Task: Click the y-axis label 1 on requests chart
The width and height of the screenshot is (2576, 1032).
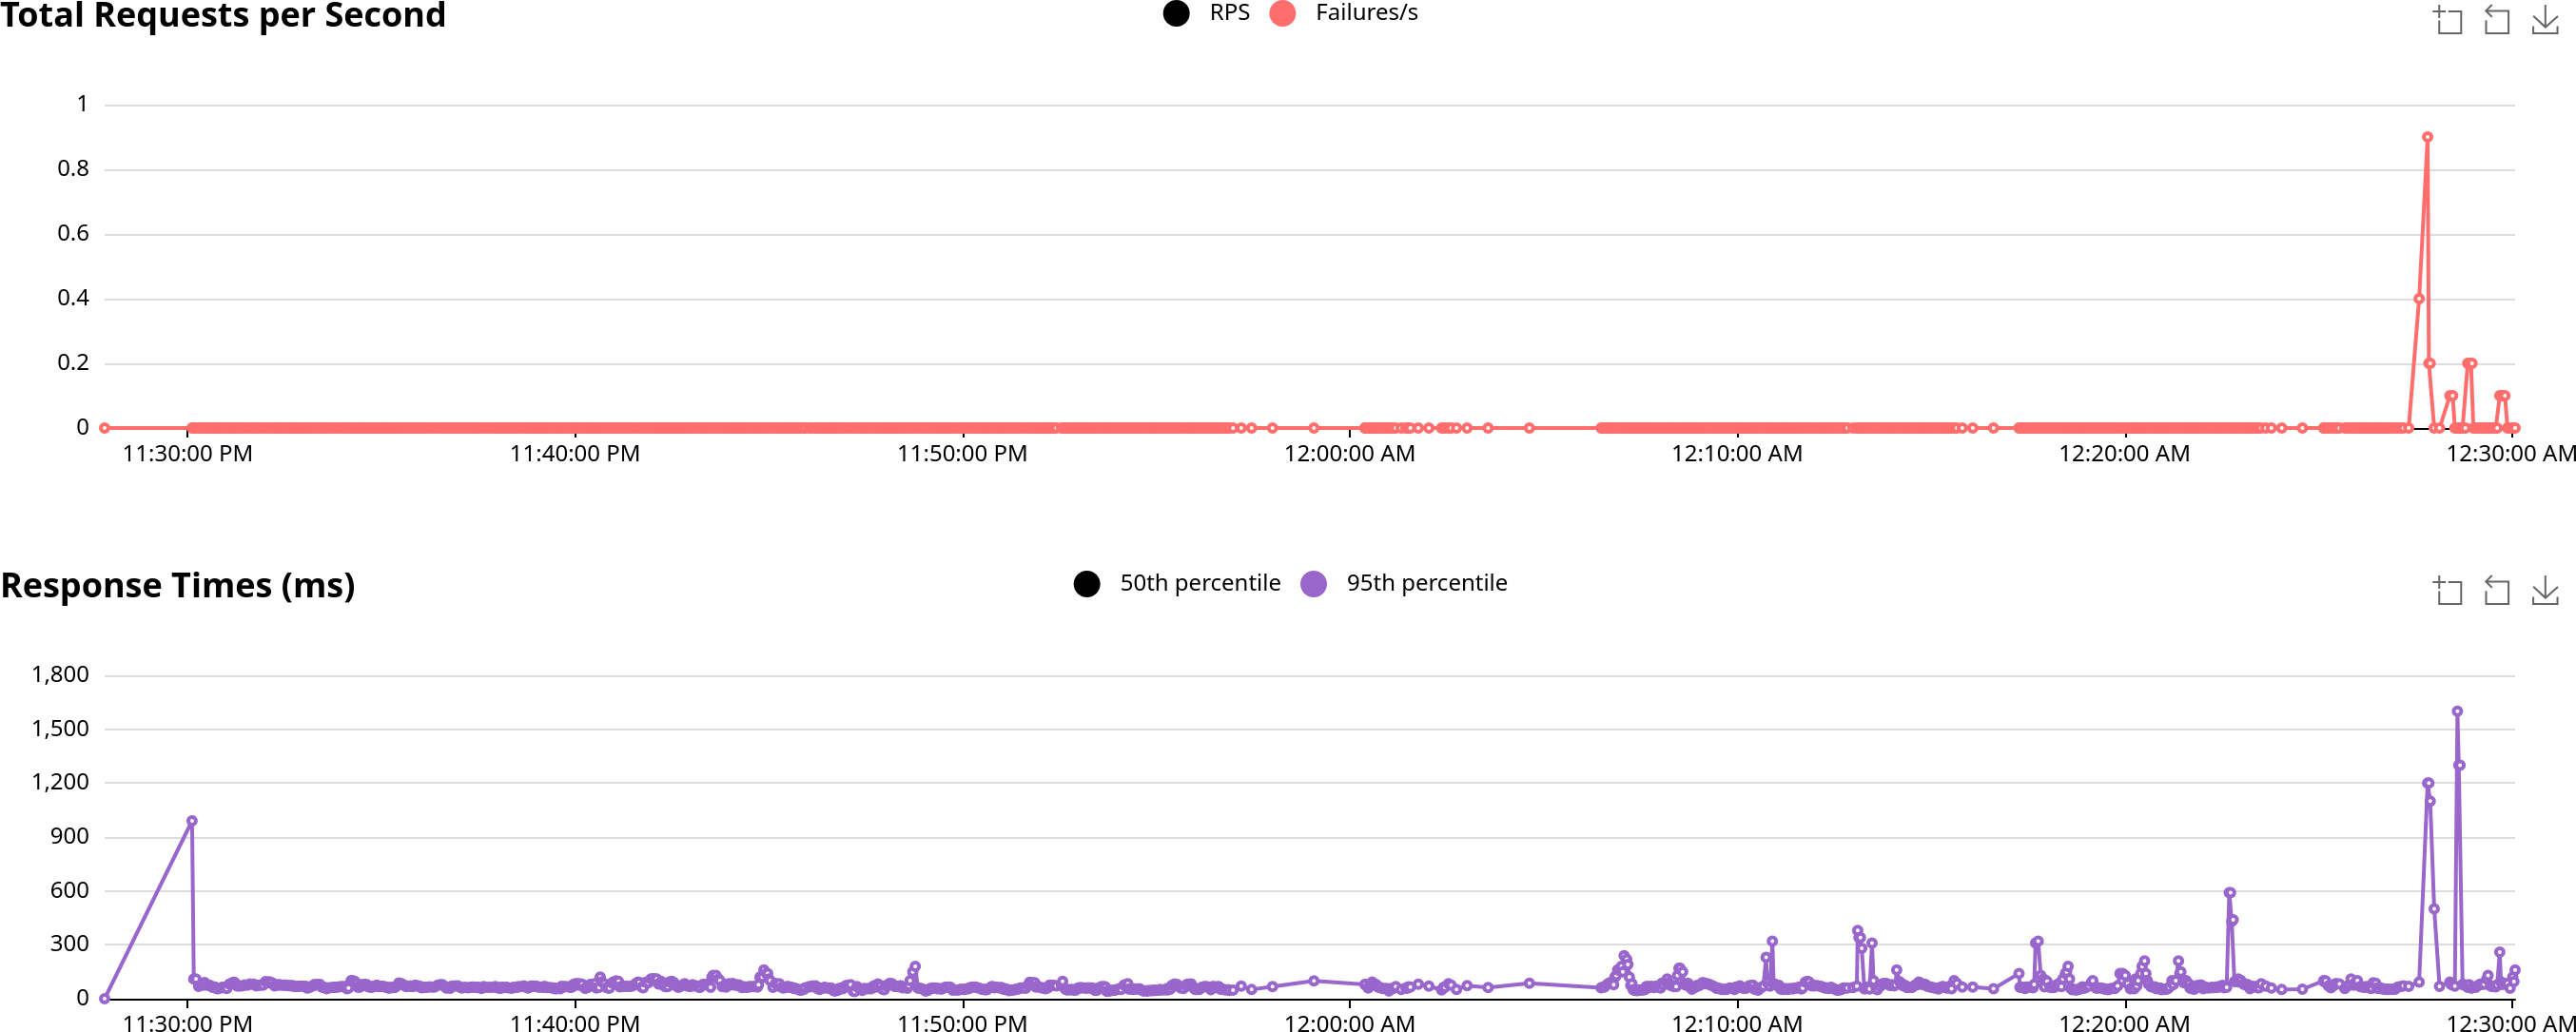Action: [x=82, y=104]
